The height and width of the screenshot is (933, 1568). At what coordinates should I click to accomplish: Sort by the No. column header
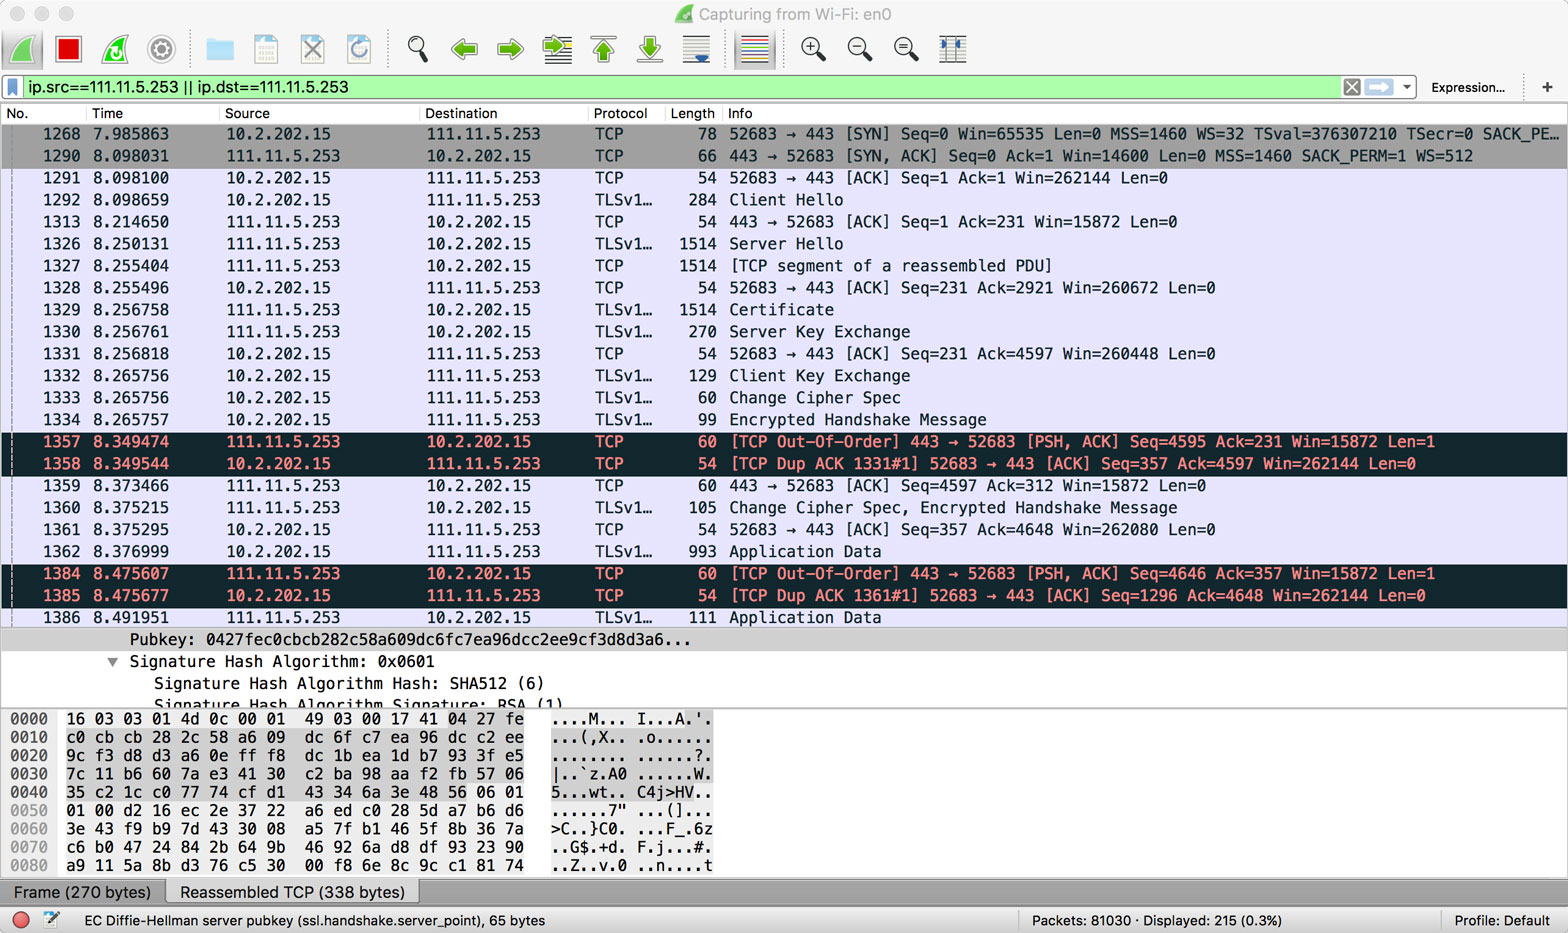43,113
